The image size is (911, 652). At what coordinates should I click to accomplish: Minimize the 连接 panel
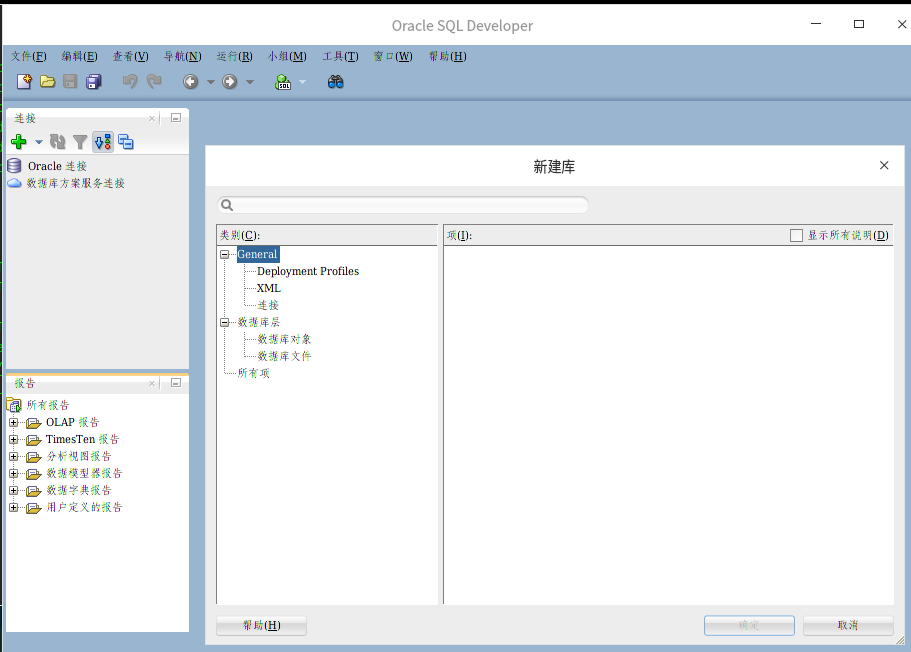[x=176, y=118]
